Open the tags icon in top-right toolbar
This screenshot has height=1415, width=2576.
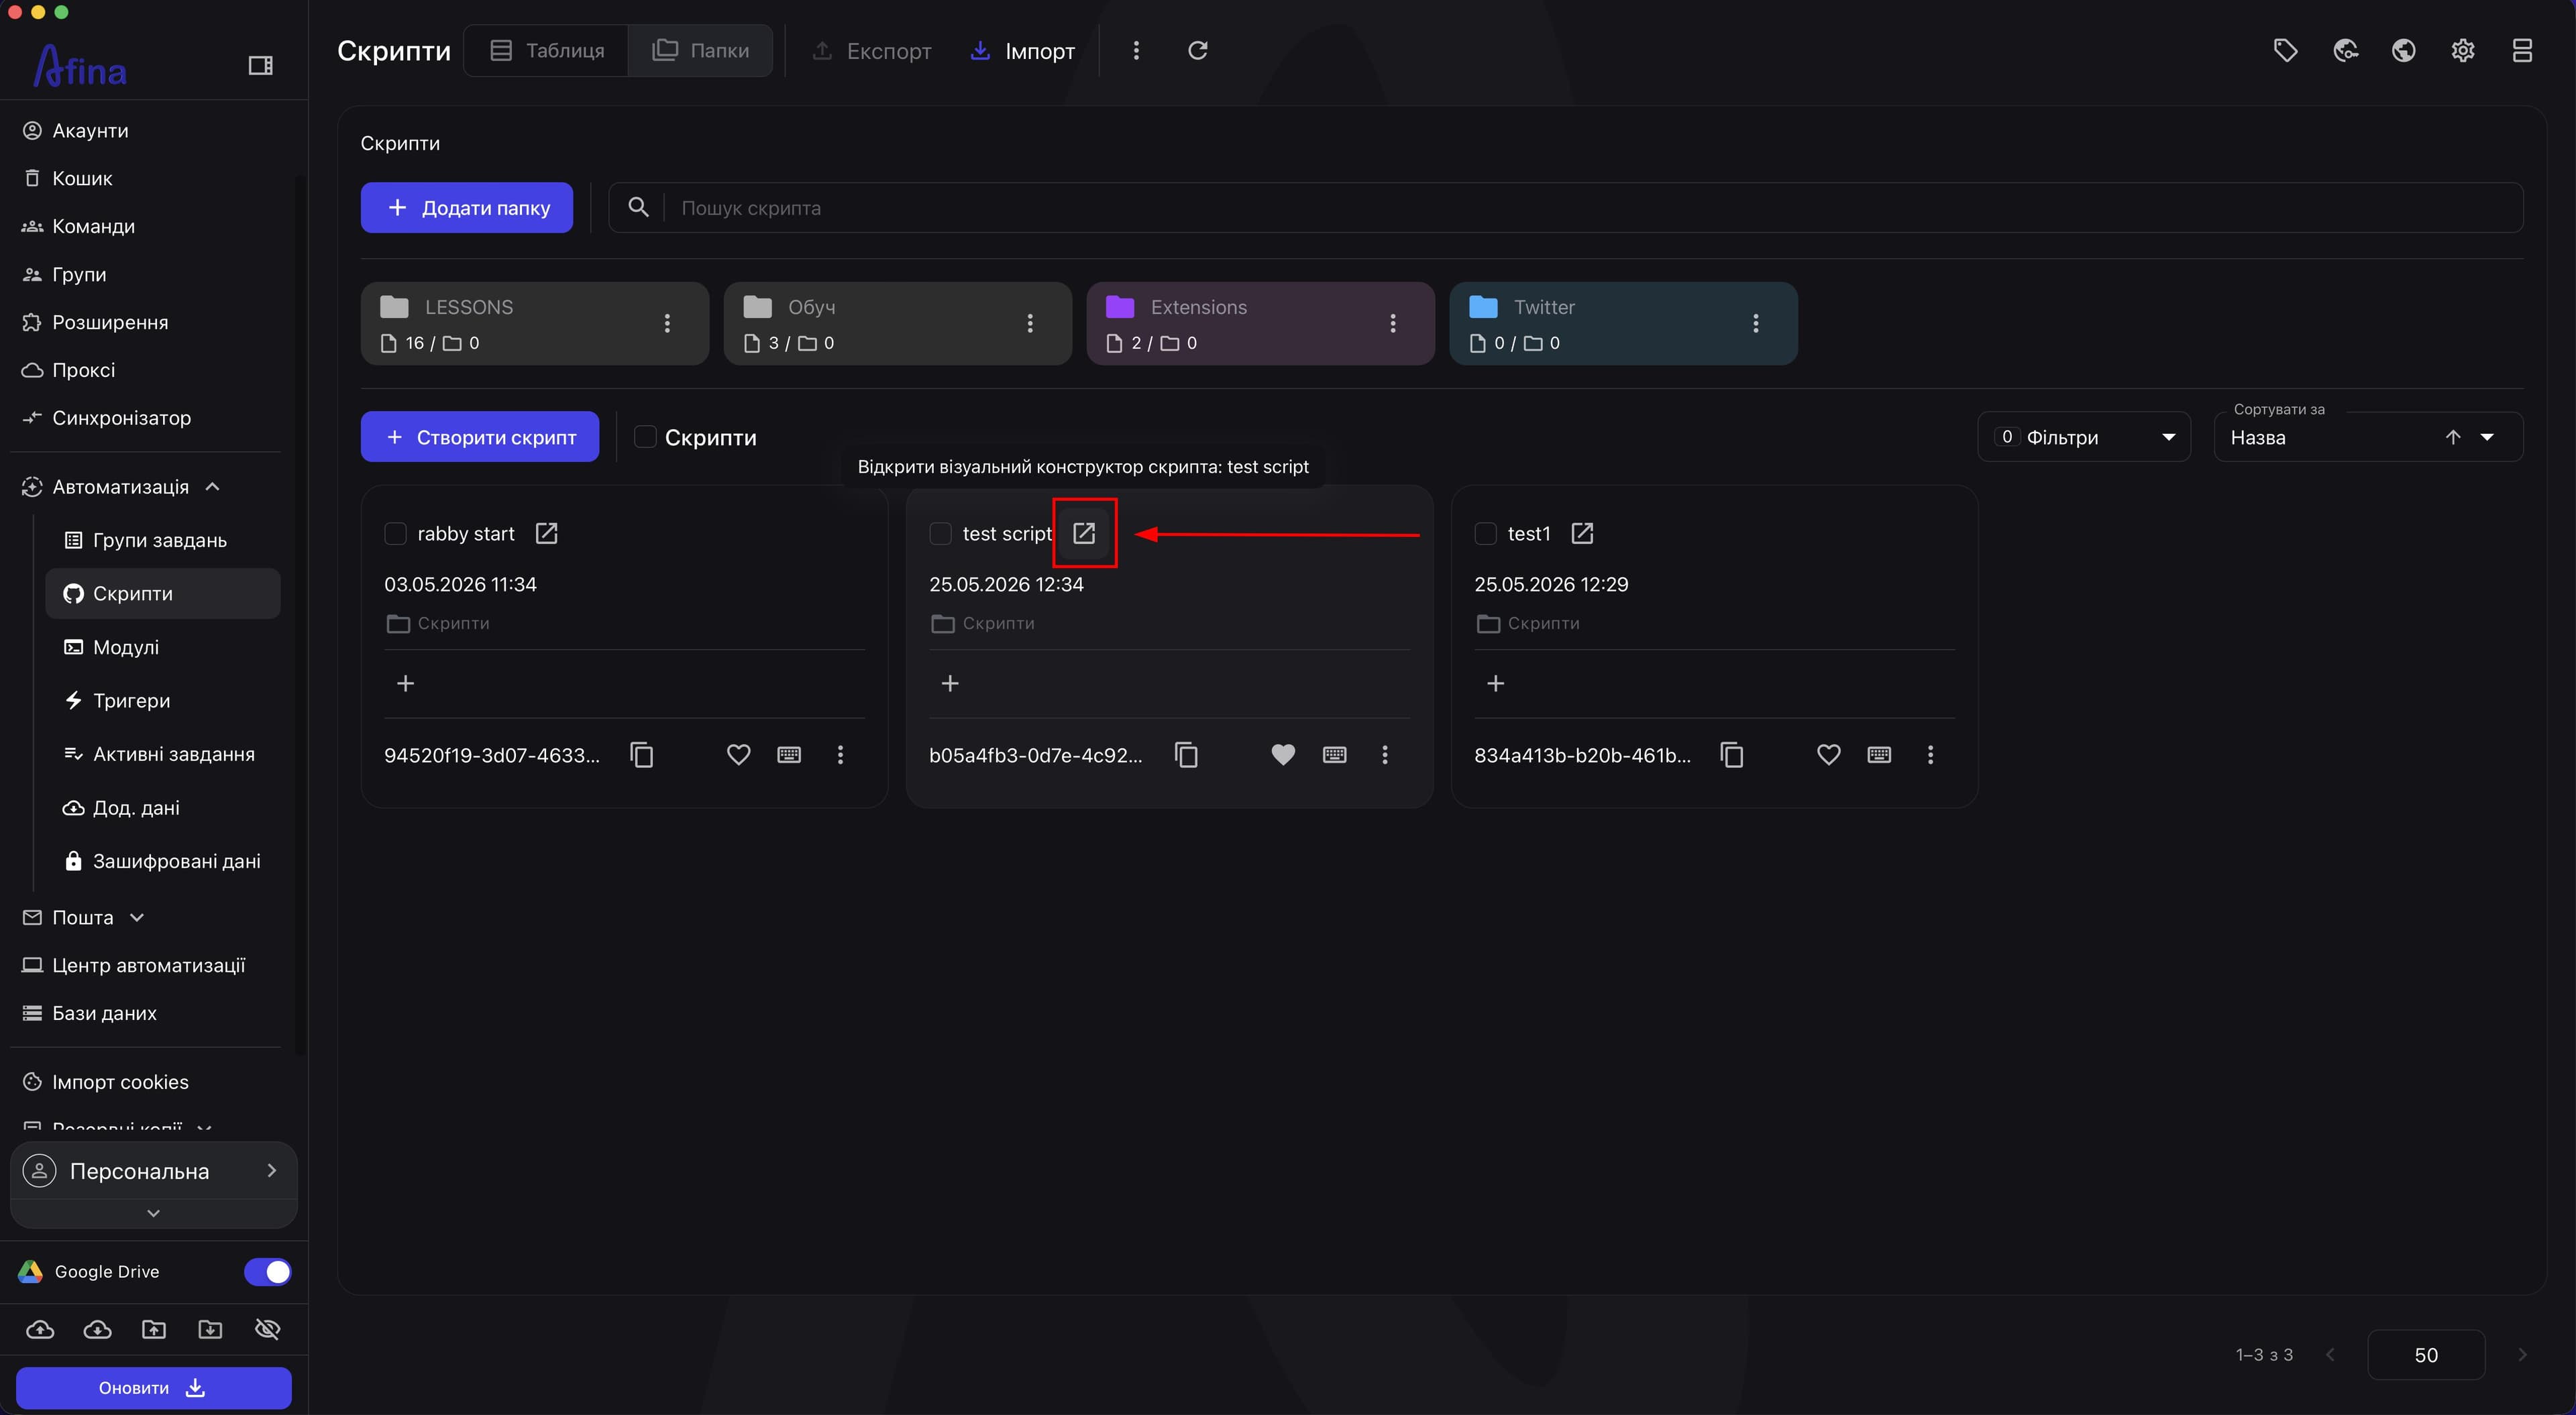2285,50
